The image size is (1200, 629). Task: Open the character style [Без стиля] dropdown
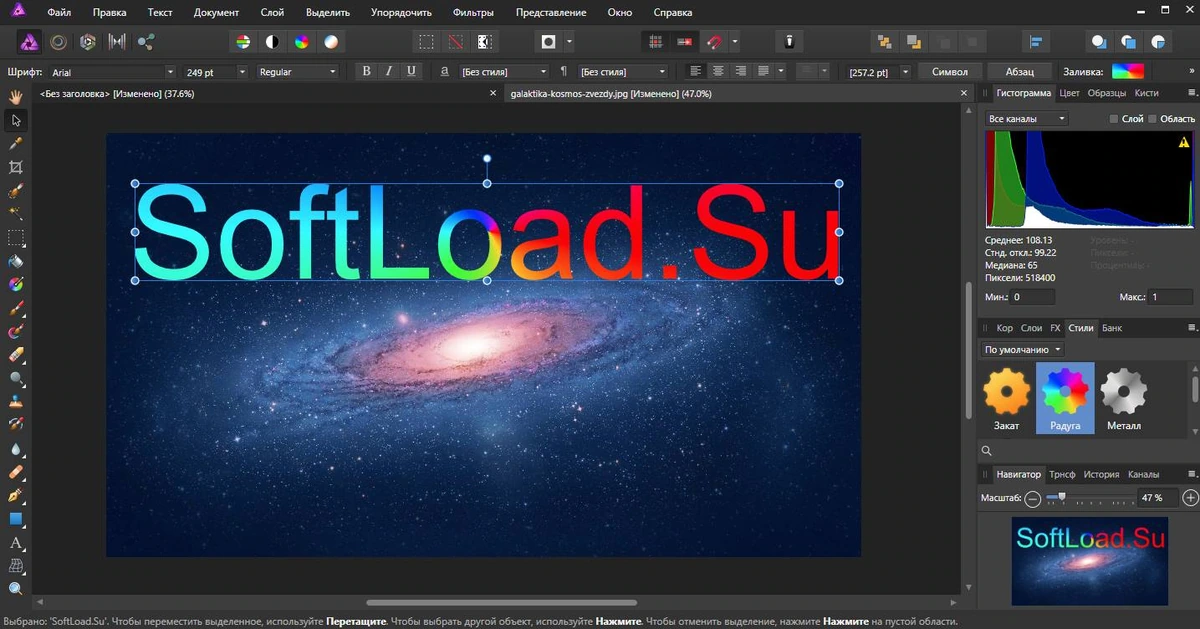coord(504,72)
